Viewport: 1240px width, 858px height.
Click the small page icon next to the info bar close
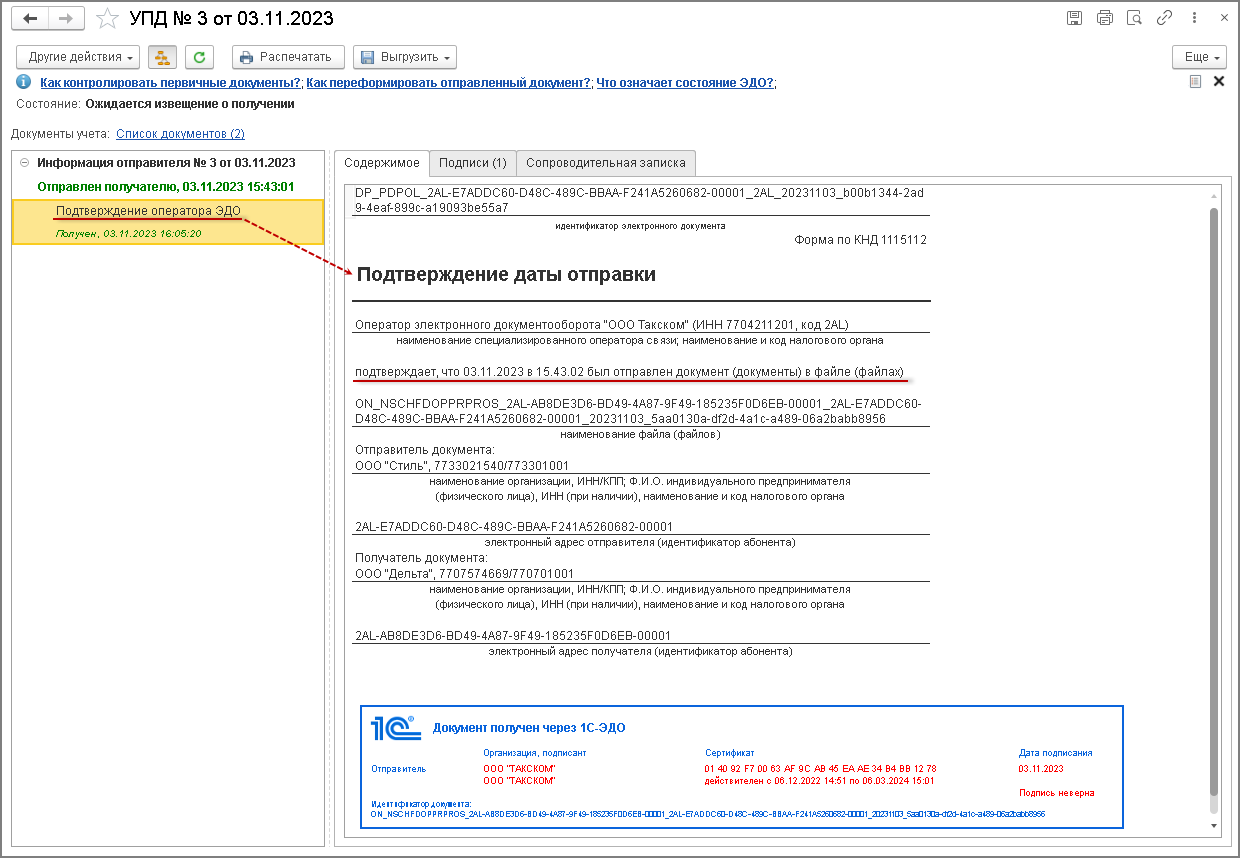[1195, 82]
